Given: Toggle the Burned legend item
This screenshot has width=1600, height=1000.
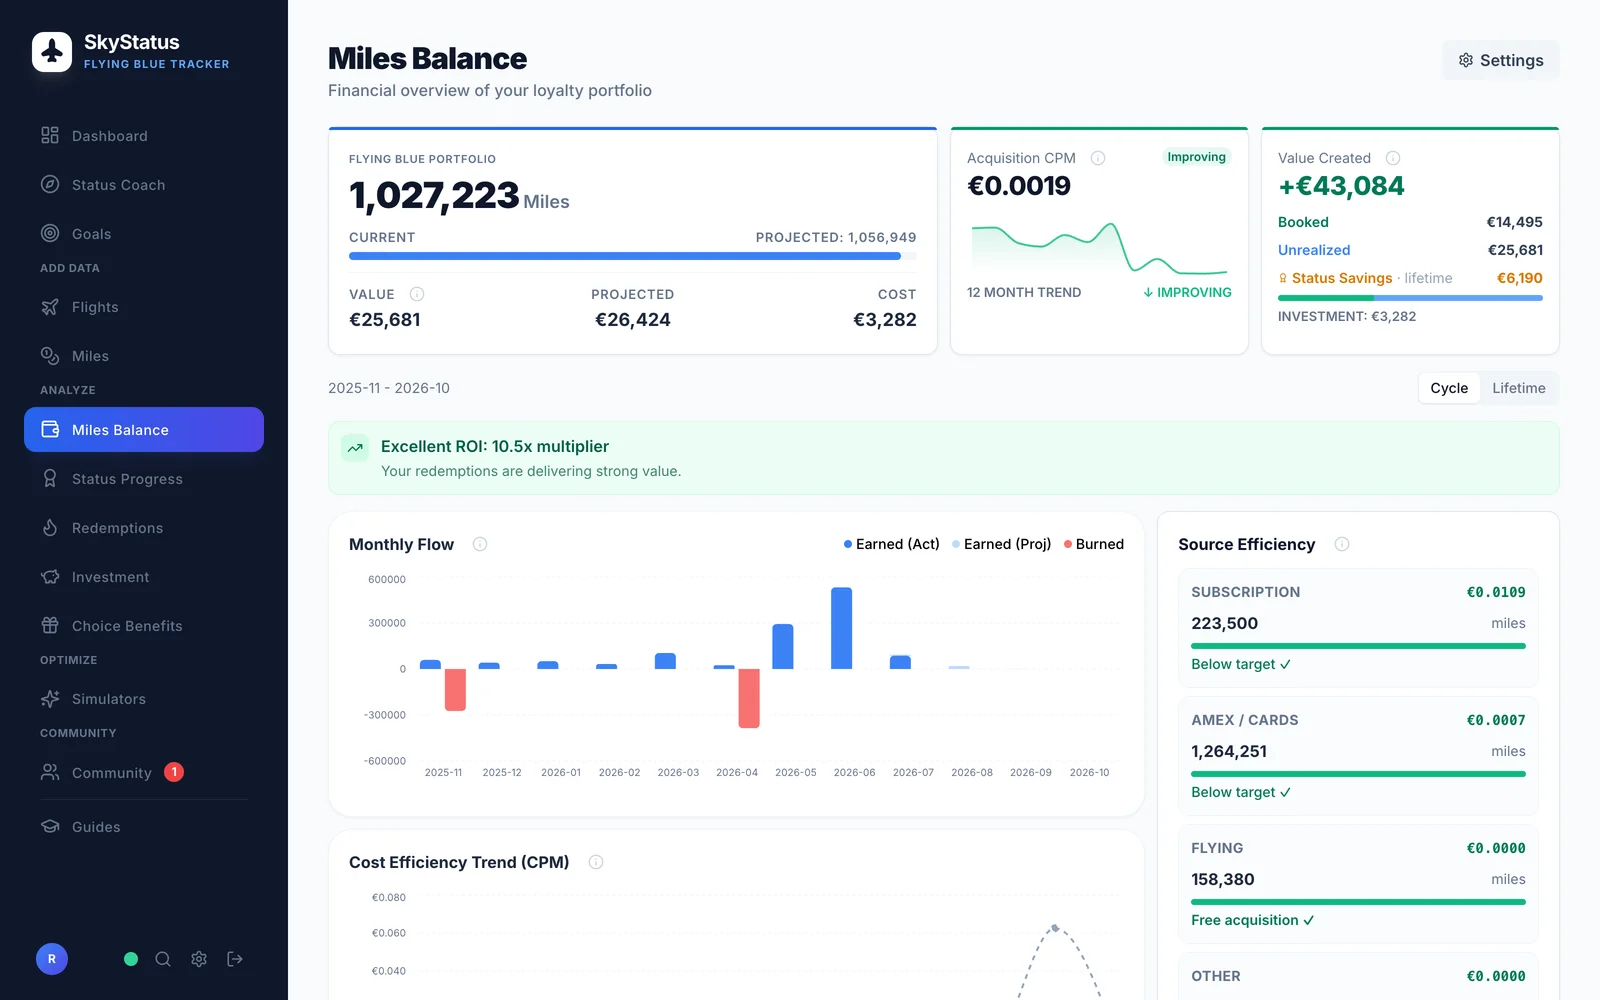Looking at the screenshot, I should (x=1093, y=544).
